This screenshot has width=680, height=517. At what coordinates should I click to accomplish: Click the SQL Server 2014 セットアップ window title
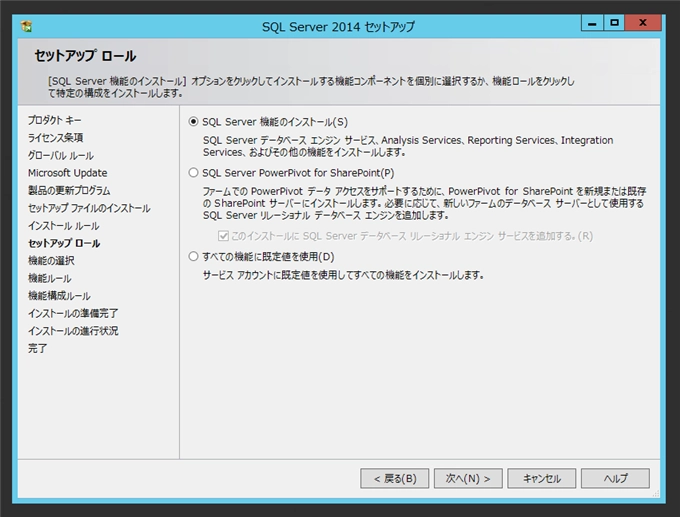338,27
